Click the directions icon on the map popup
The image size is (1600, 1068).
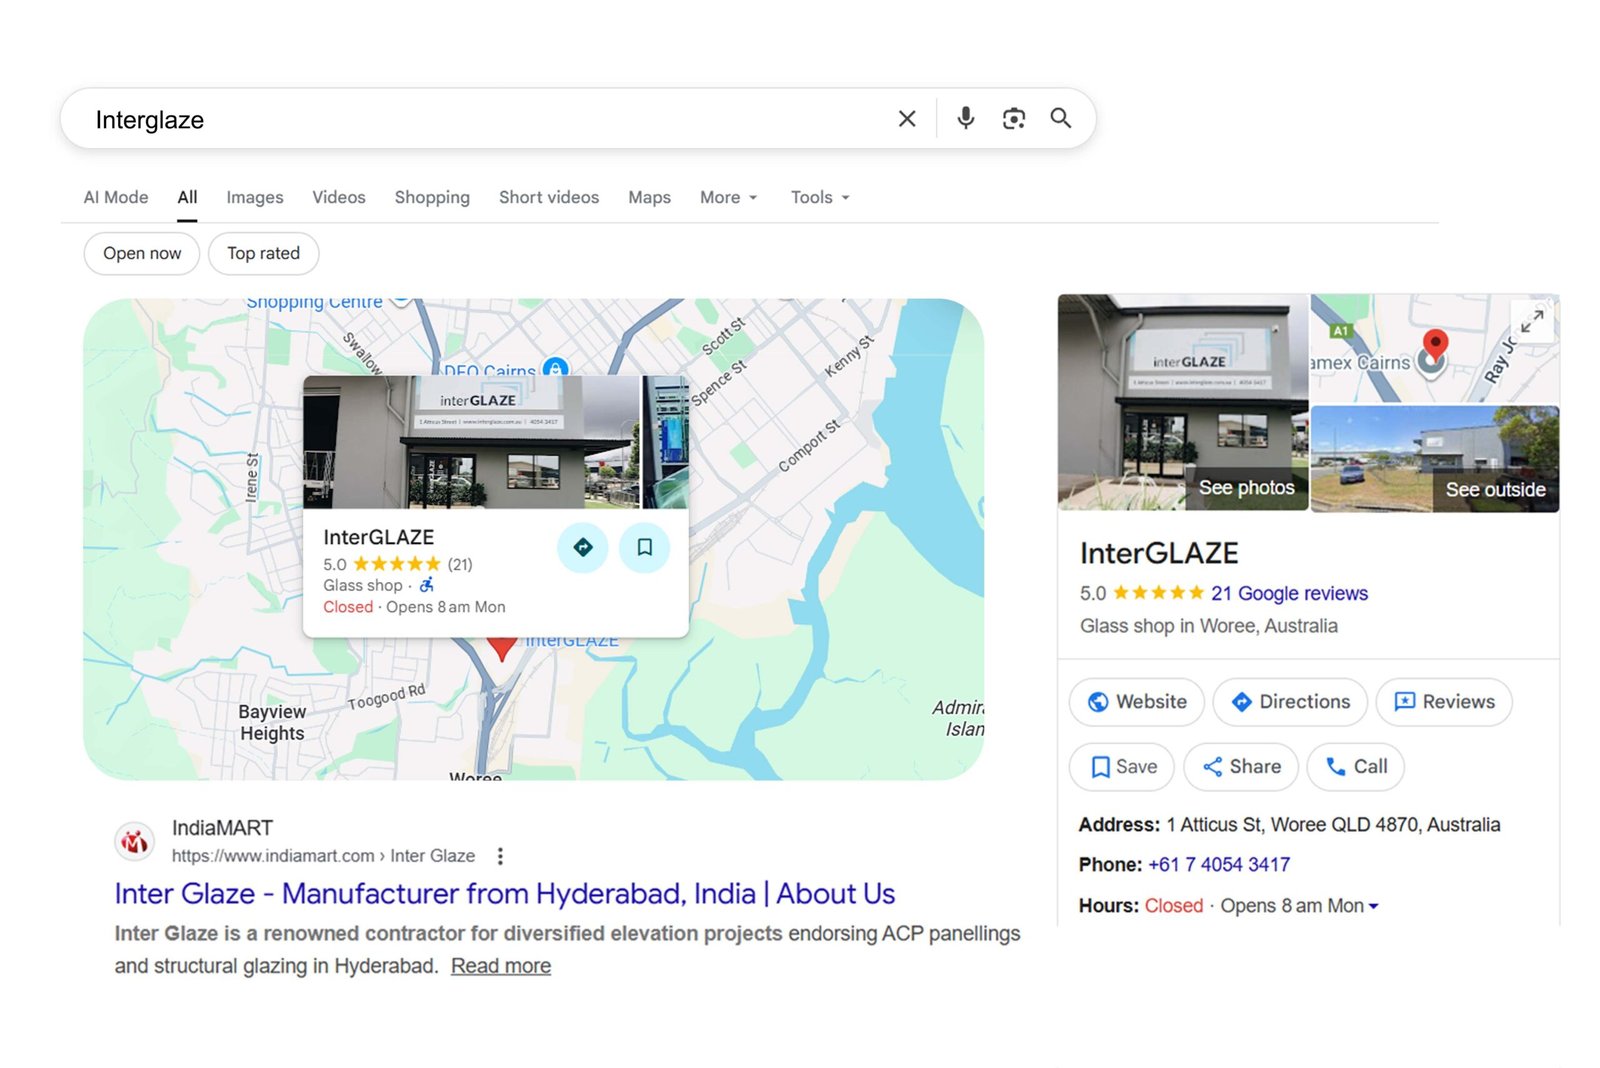click(583, 548)
